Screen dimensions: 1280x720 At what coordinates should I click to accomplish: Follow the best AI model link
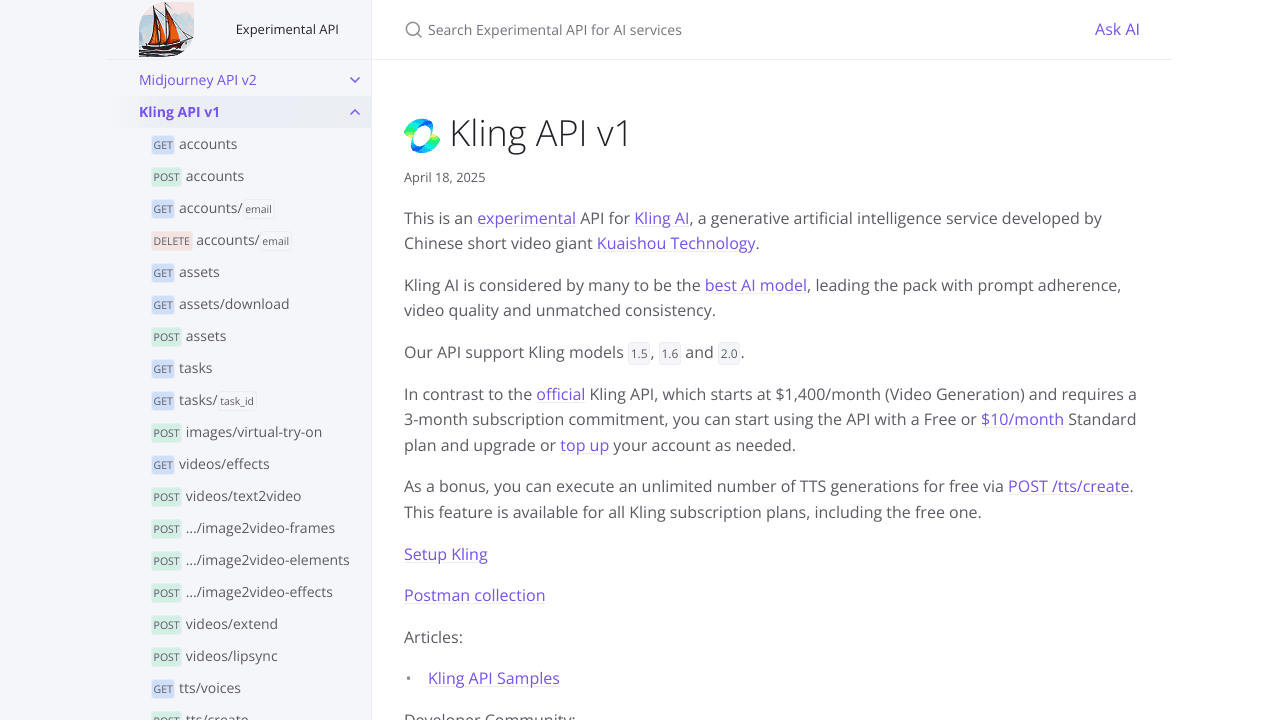pyautogui.click(x=756, y=285)
